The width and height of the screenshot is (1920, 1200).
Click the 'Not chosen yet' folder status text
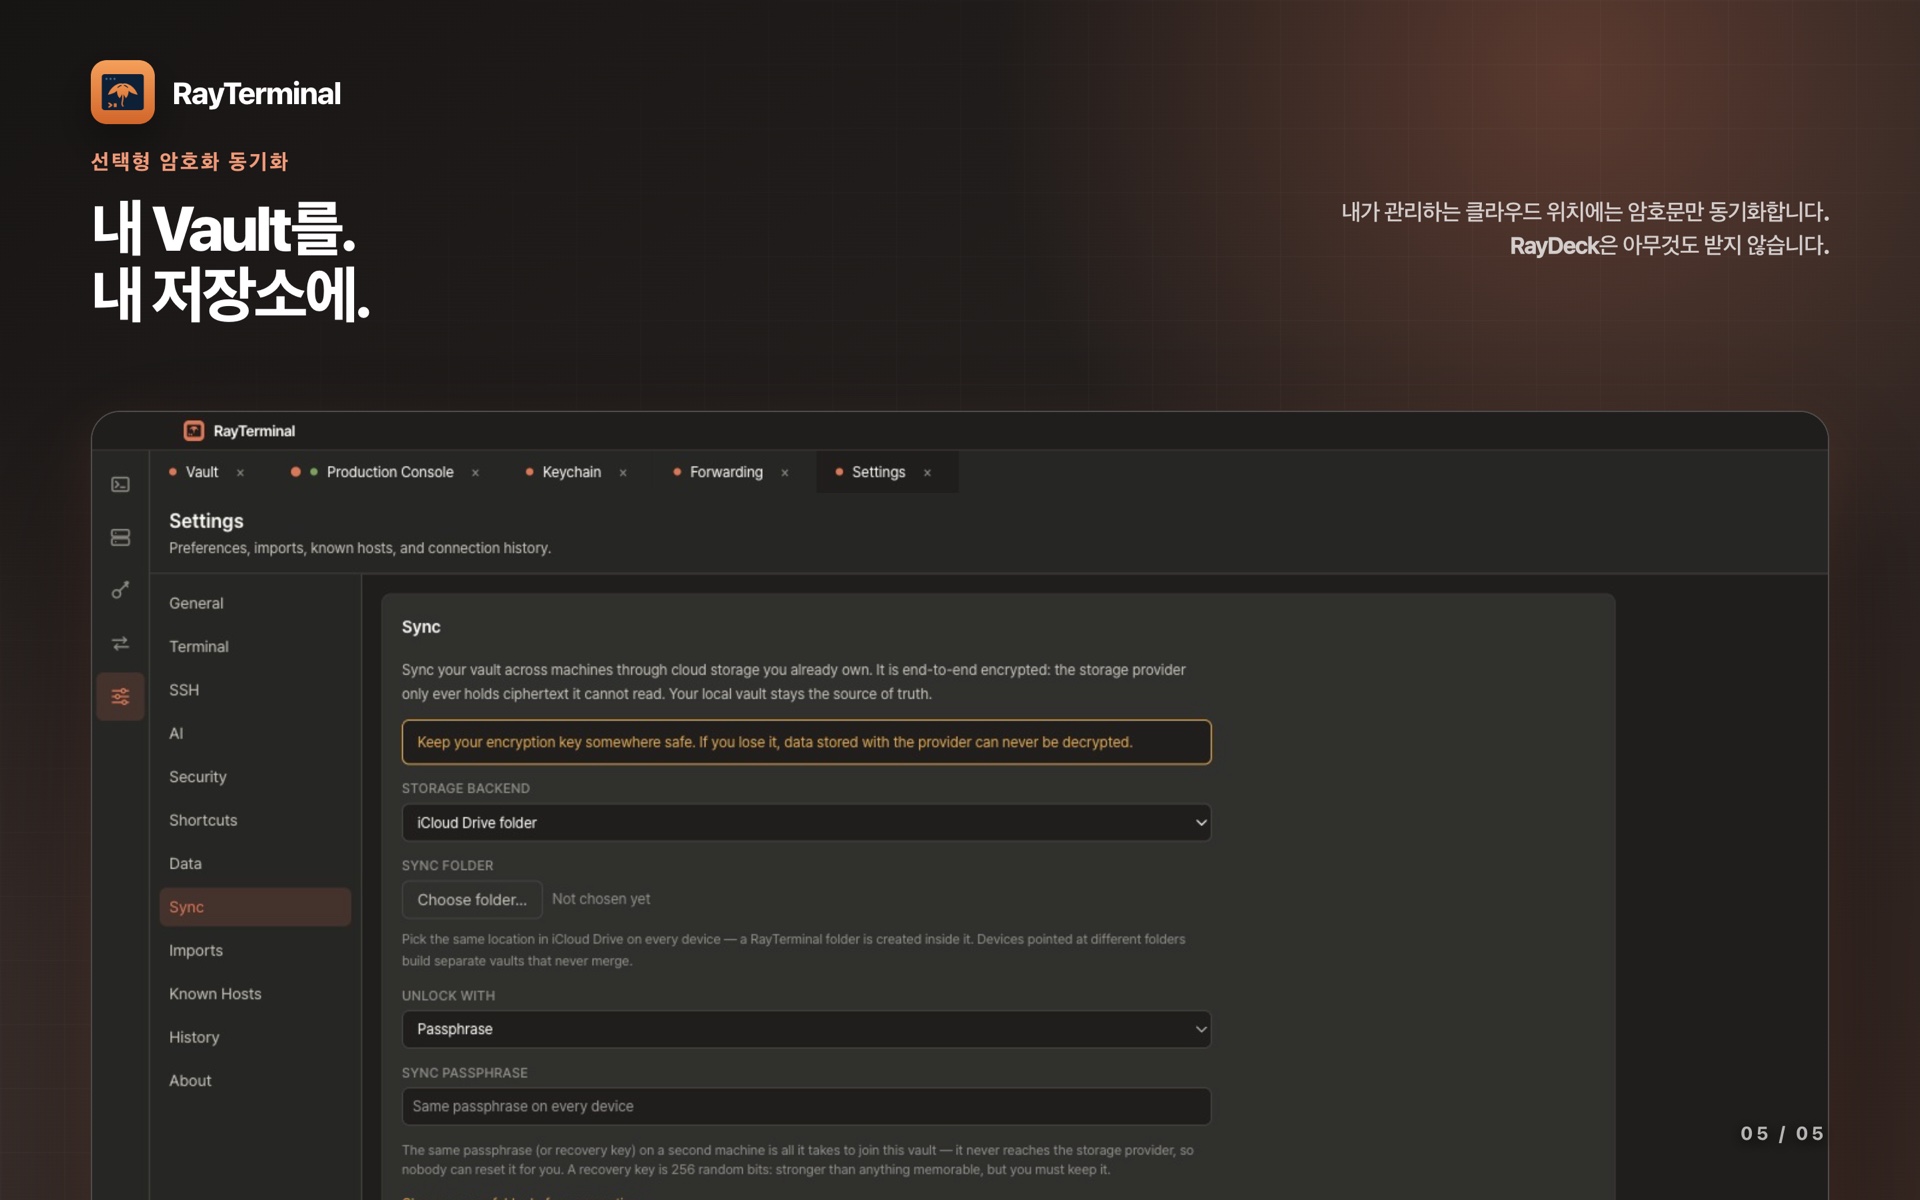tap(601, 899)
